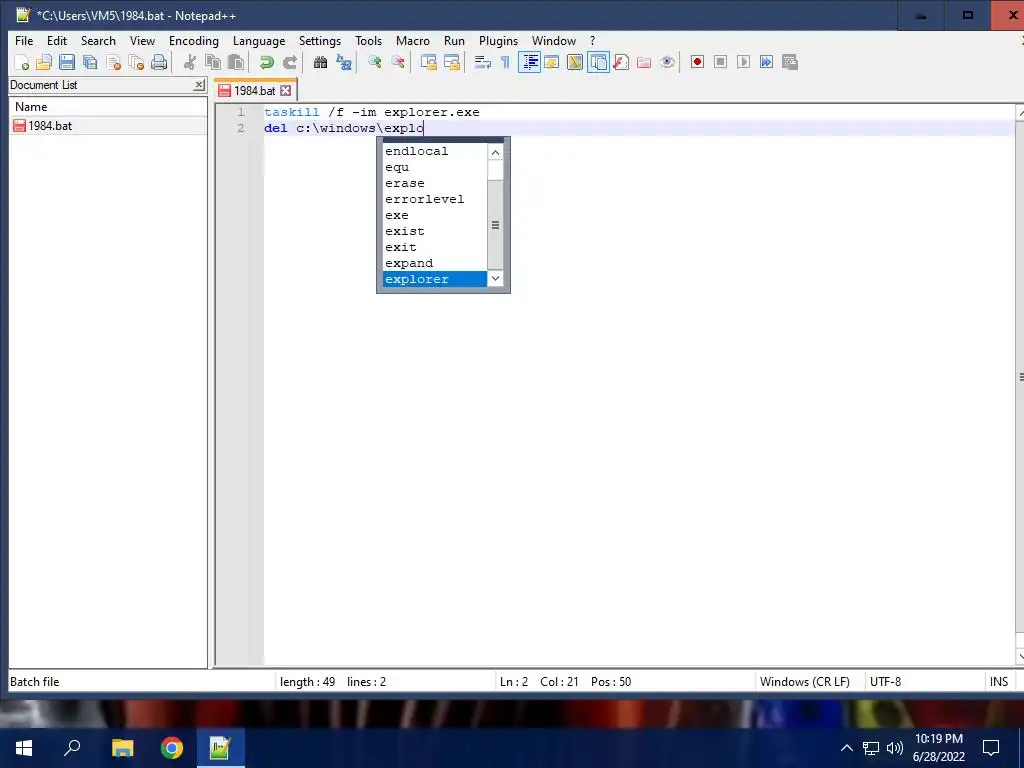1024x768 pixels.
Task: Toggle the INS insert mode indicator
Action: click(x=999, y=682)
